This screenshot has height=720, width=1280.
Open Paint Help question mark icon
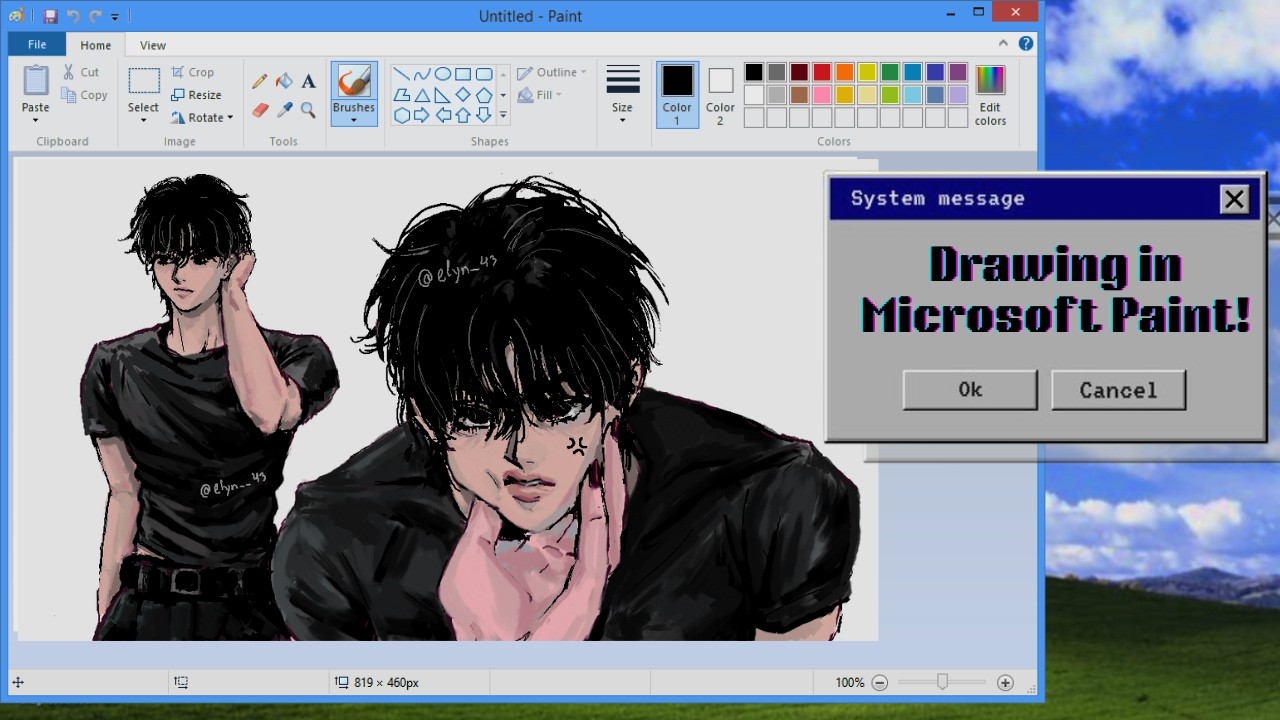[x=1025, y=44]
